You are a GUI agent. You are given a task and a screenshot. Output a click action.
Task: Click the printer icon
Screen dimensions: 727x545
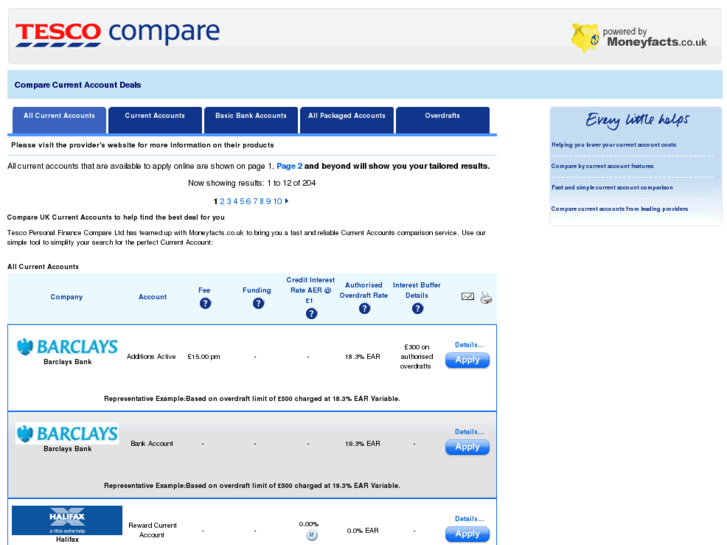click(x=486, y=297)
